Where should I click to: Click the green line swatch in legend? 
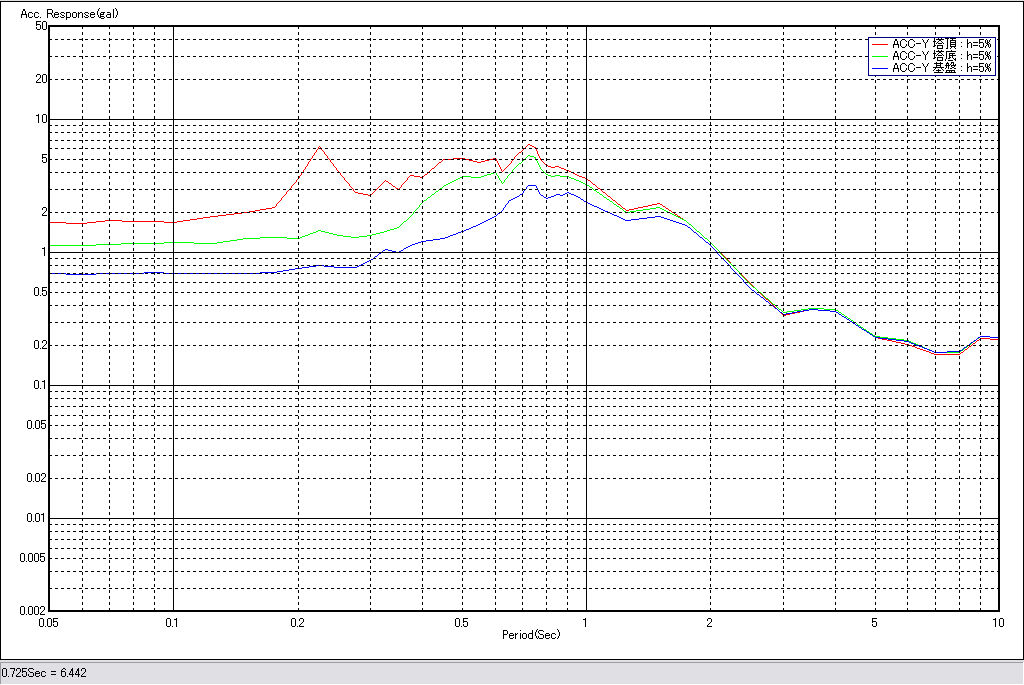point(880,56)
